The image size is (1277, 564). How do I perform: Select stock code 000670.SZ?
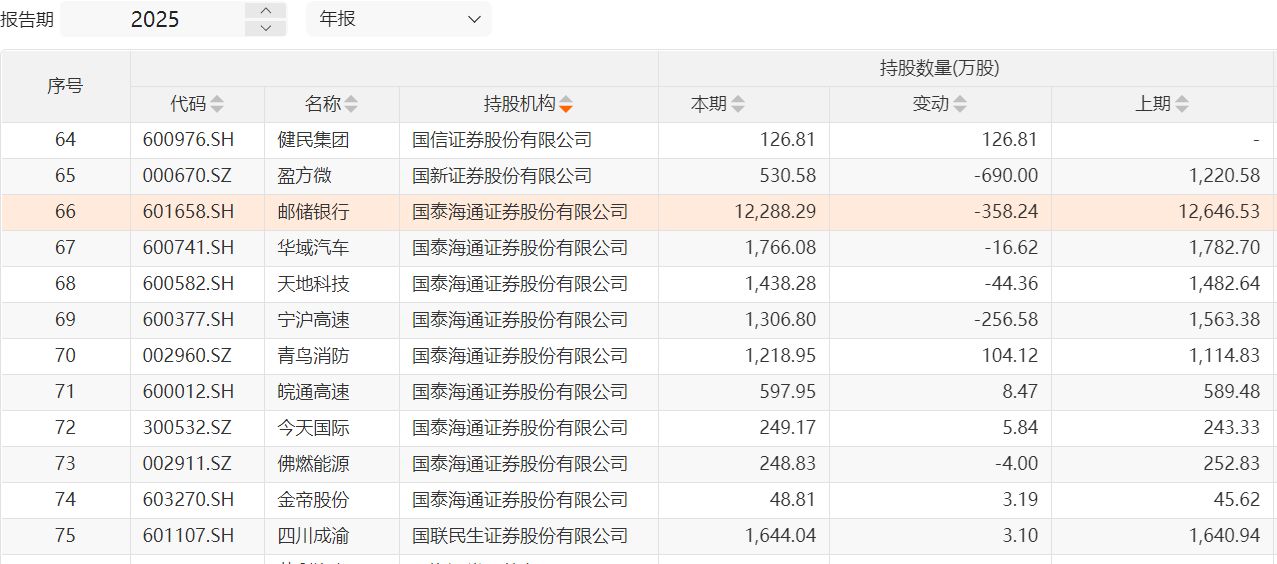point(186,176)
